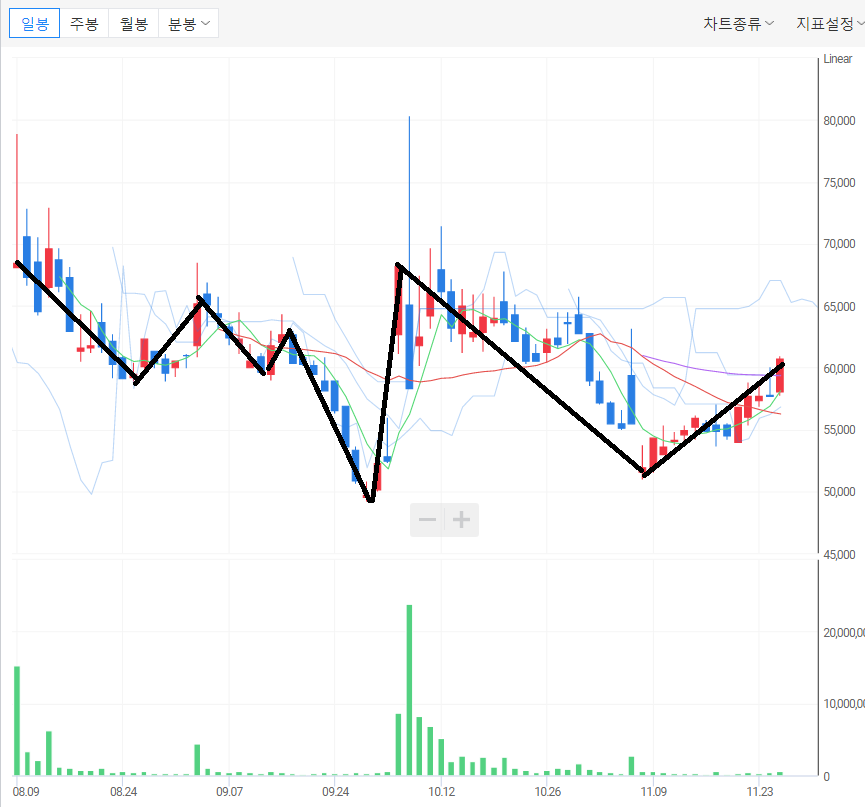Image resolution: width=865 pixels, height=807 pixels.
Task: Click the 09.07 date label
Action: pyautogui.click(x=229, y=792)
